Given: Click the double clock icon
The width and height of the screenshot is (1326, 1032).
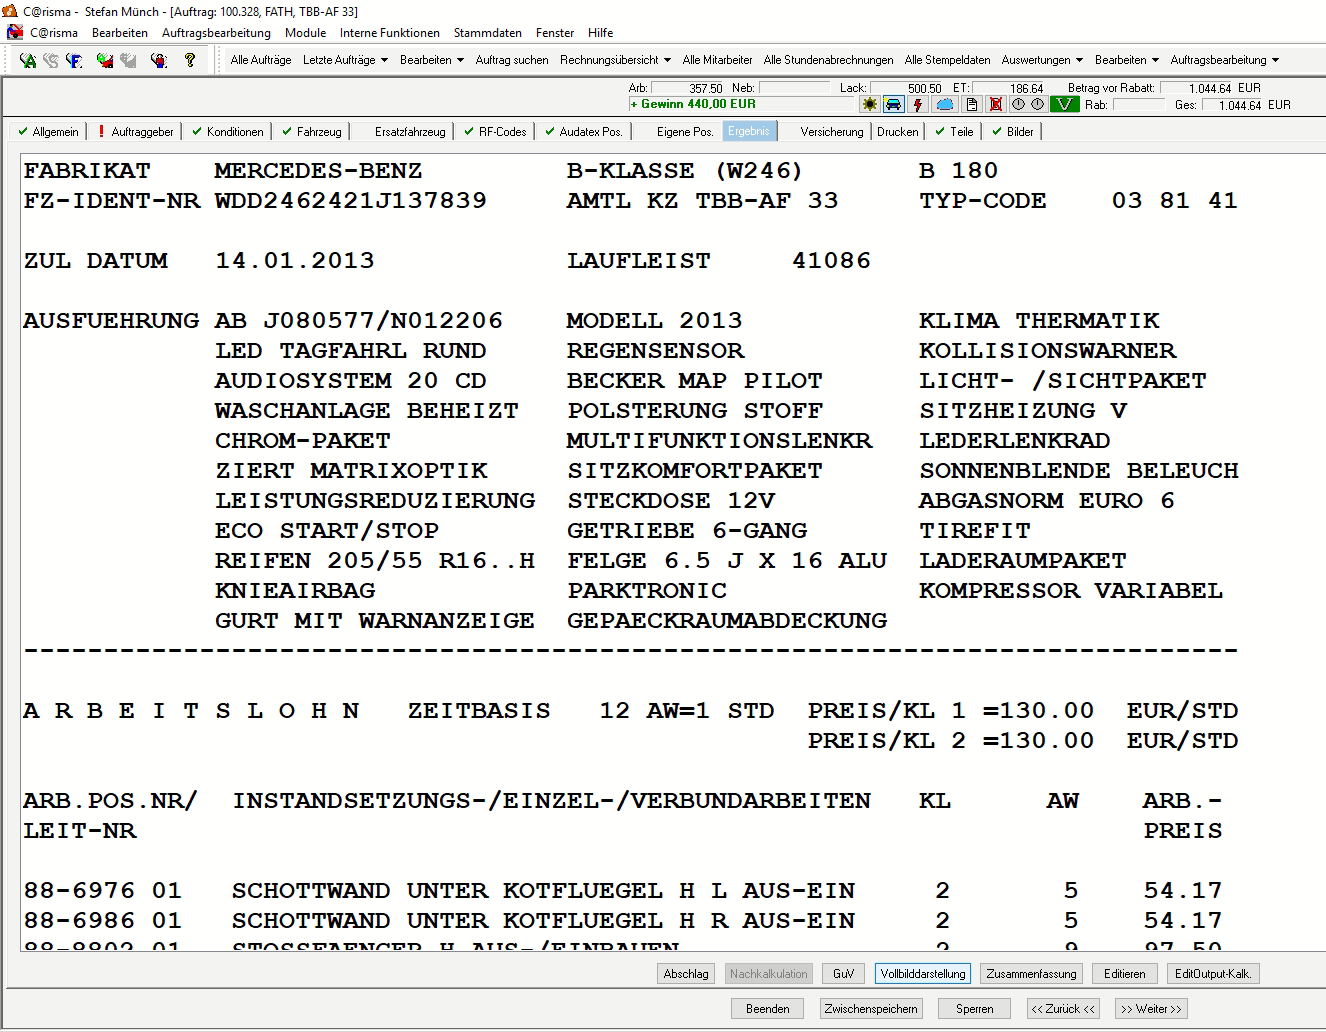Looking at the screenshot, I should (x=1028, y=104).
